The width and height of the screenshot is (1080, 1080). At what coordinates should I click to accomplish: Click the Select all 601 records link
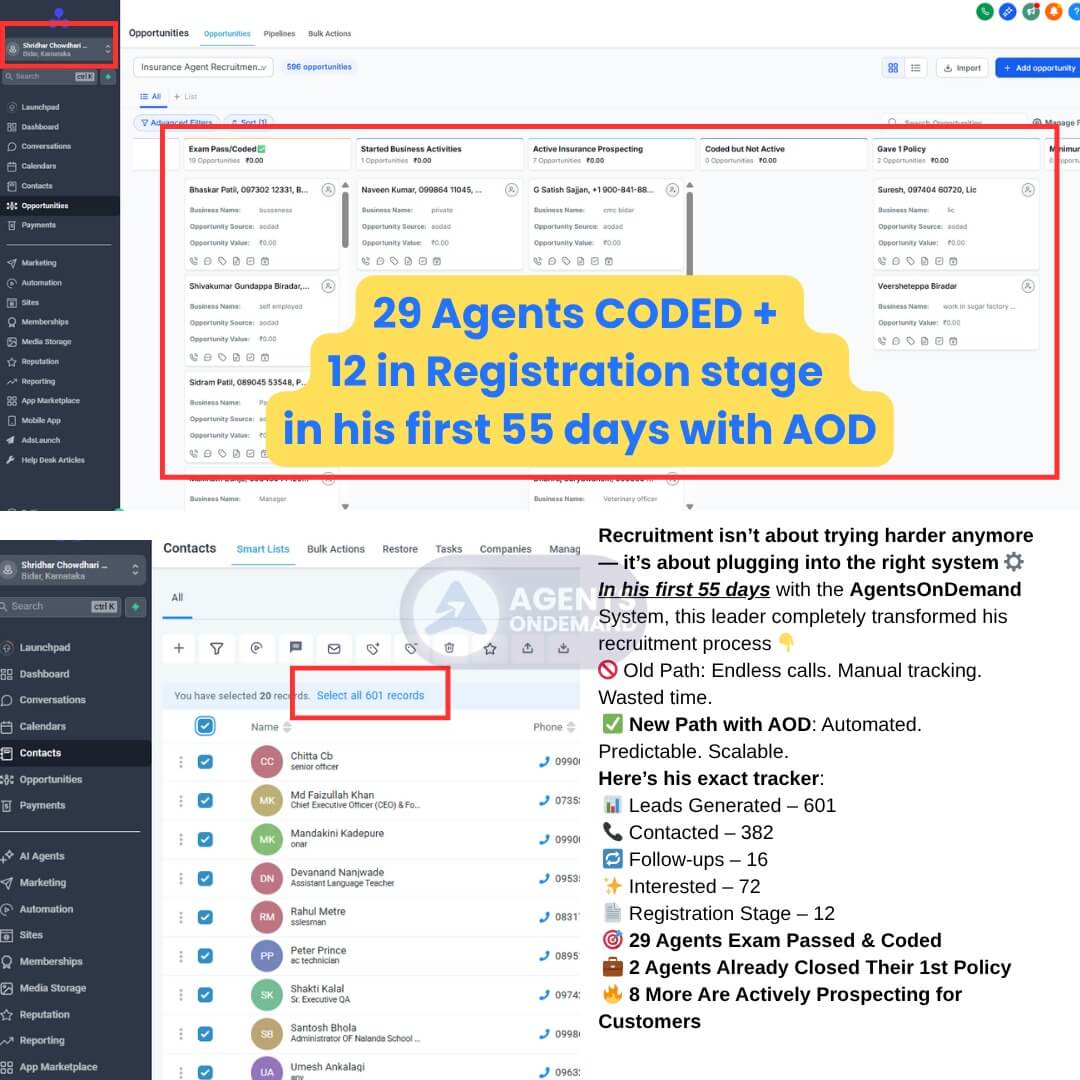tap(370, 695)
